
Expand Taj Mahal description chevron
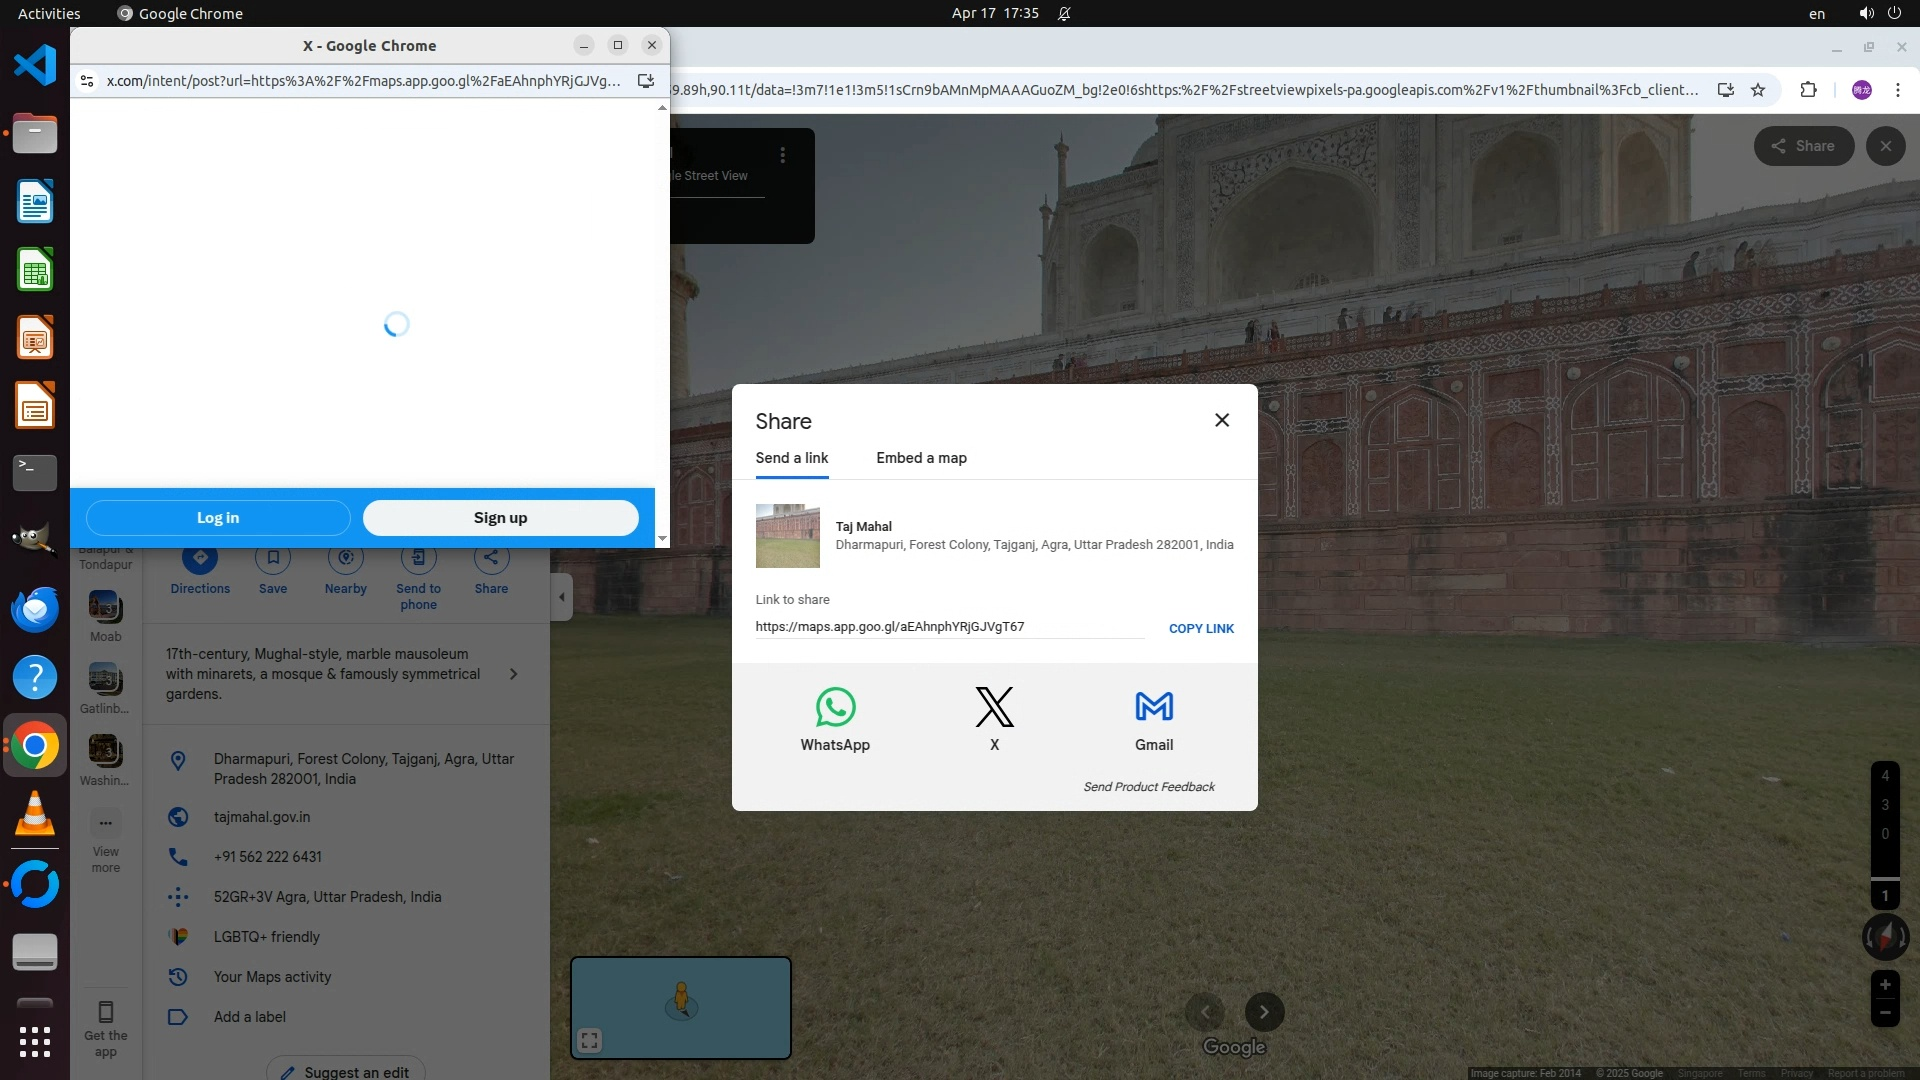click(x=513, y=674)
